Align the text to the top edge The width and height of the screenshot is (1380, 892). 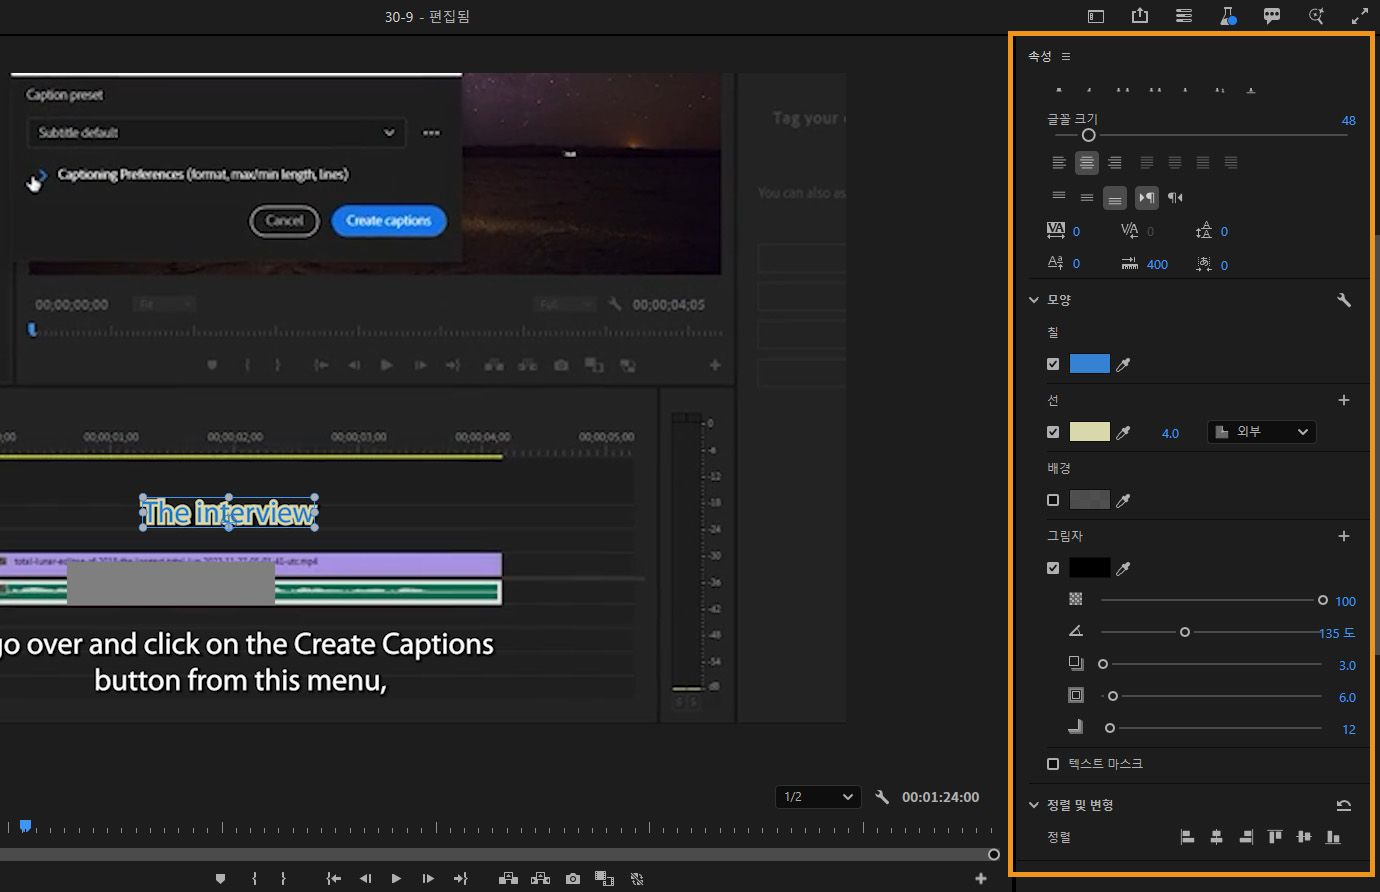point(1275,837)
